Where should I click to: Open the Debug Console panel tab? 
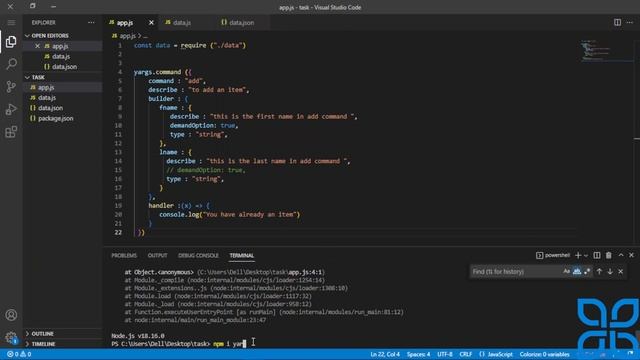coord(198,256)
